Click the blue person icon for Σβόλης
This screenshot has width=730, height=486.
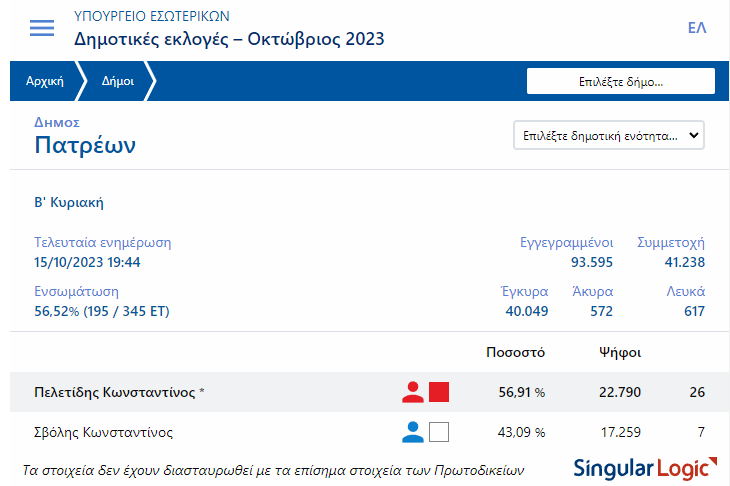pyautogui.click(x=412, y=432)
